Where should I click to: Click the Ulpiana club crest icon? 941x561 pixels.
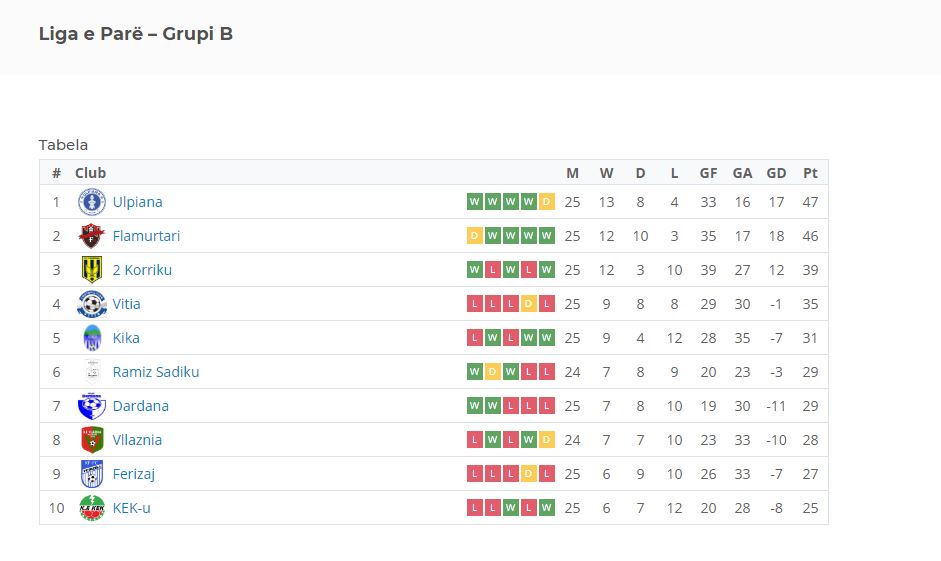click(92, 202)
